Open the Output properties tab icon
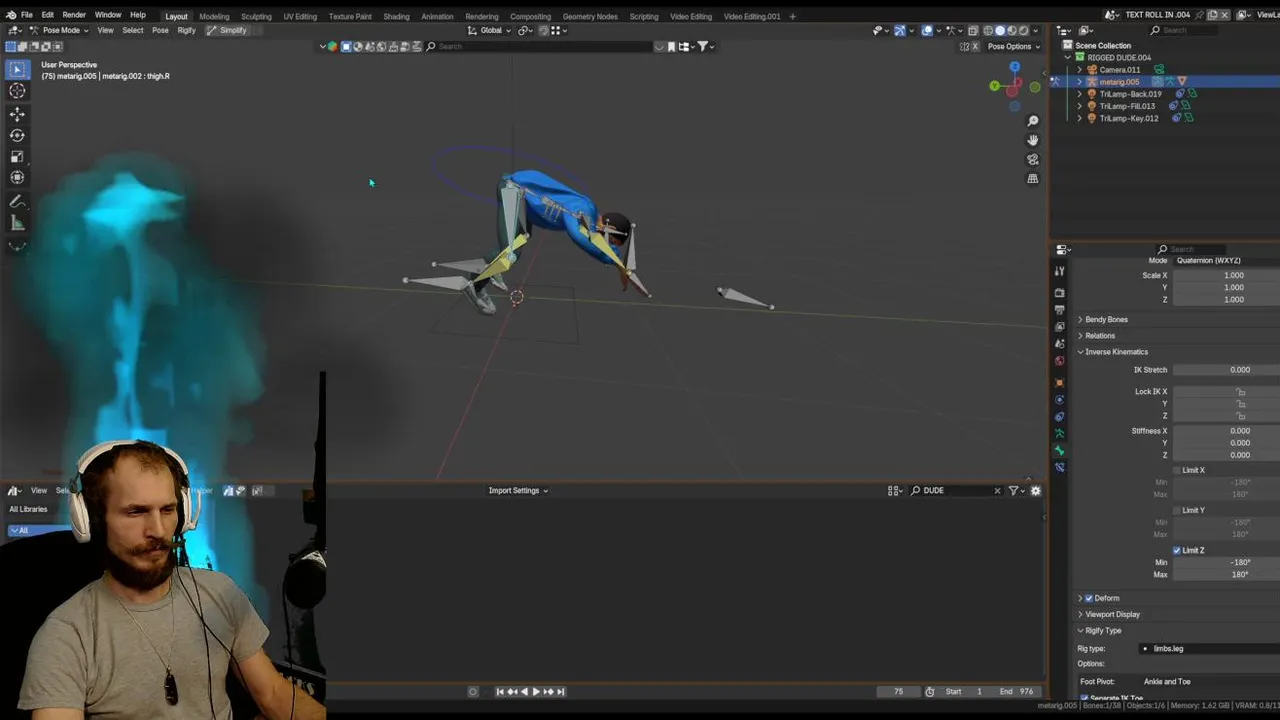The image size is (1280, 720). [1060, 310]
